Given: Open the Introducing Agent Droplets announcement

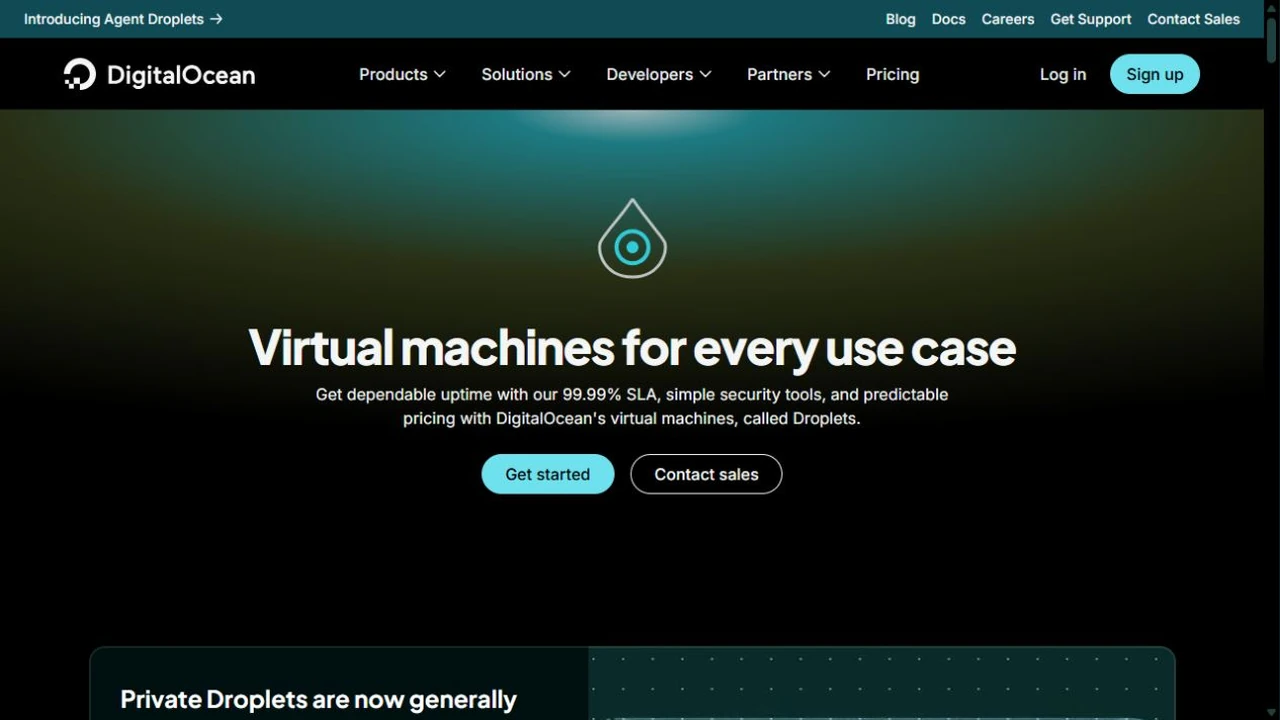Looking at the screenshot, I should [123, 19].
